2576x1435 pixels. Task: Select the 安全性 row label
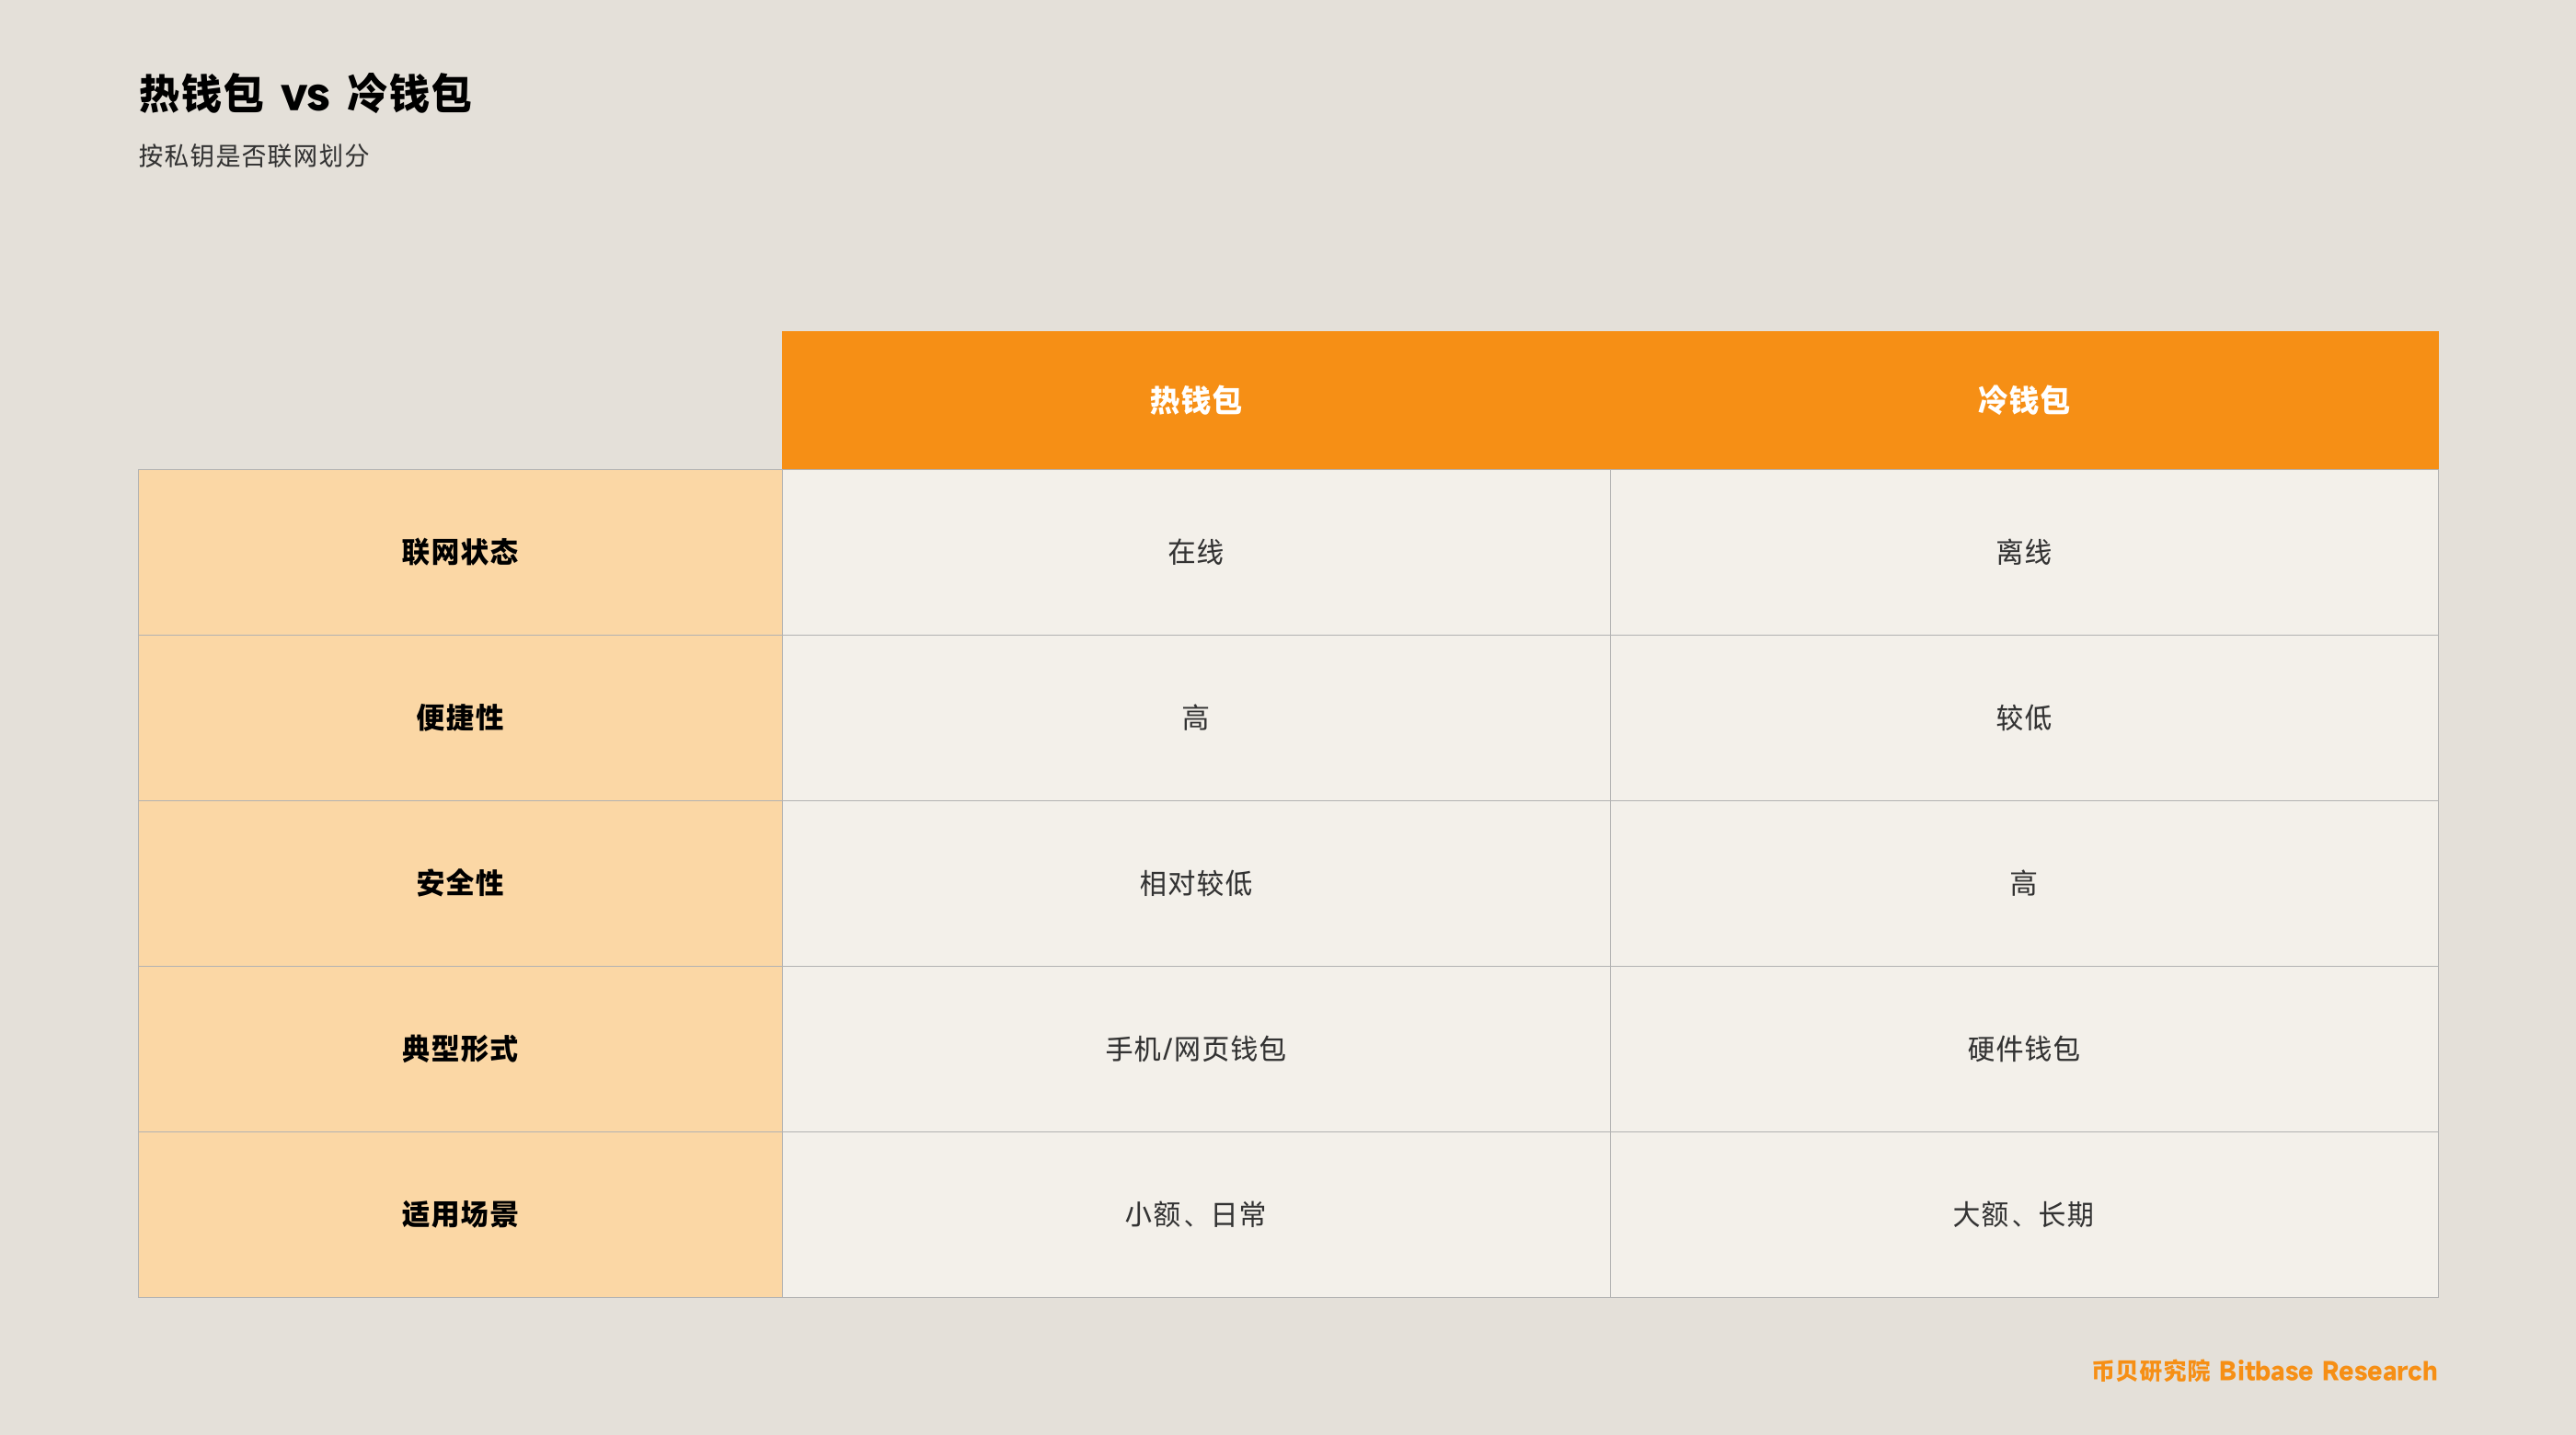460,883
